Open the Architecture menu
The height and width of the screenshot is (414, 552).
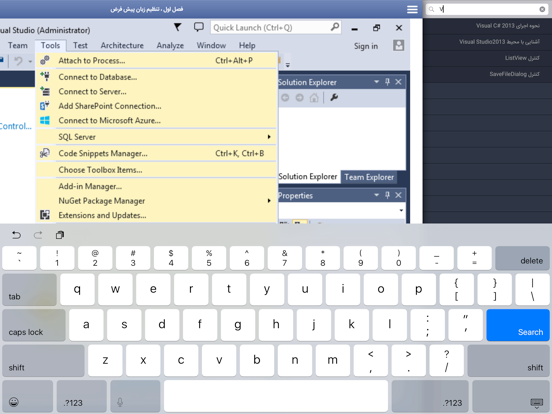pyautogui.click(x=122, y=45)
